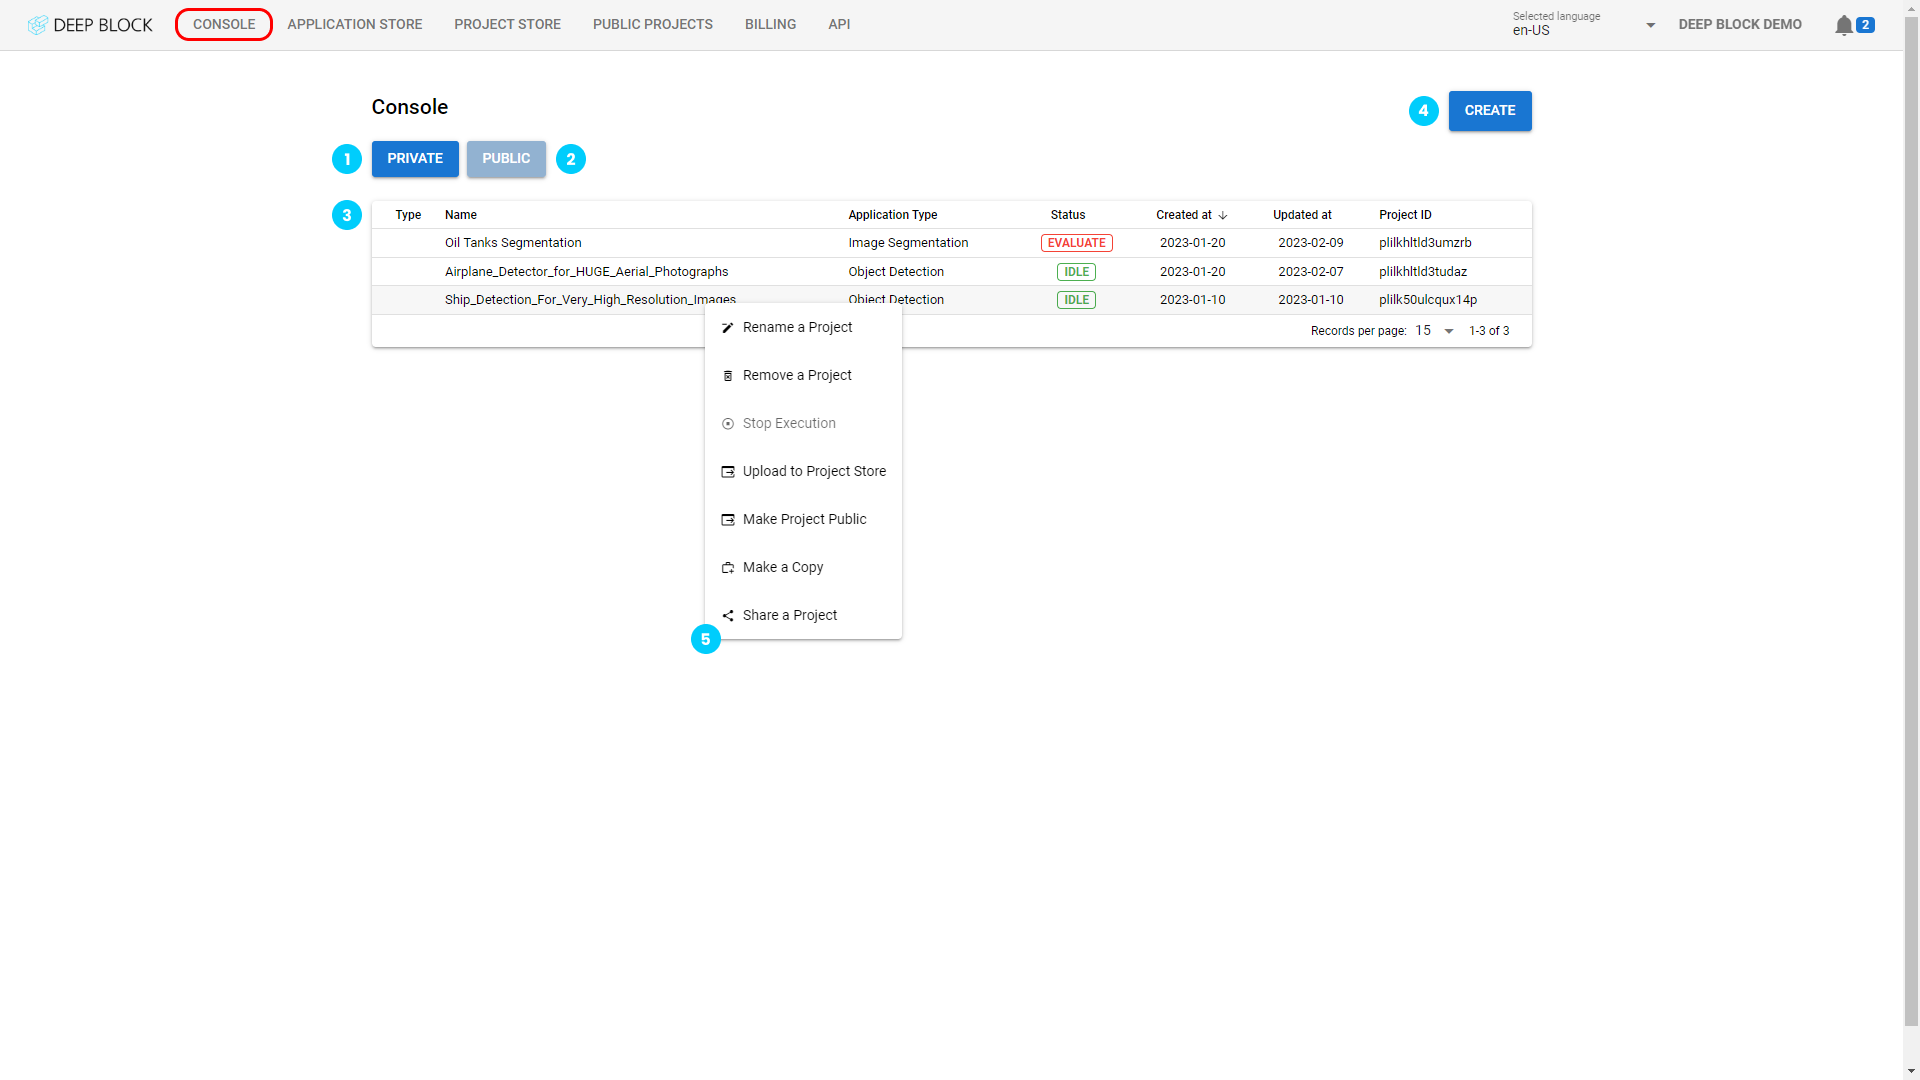Pick Share a Project from the menu
Image resolution: width=1920 pixels, height=1080 pixels.
803,616
